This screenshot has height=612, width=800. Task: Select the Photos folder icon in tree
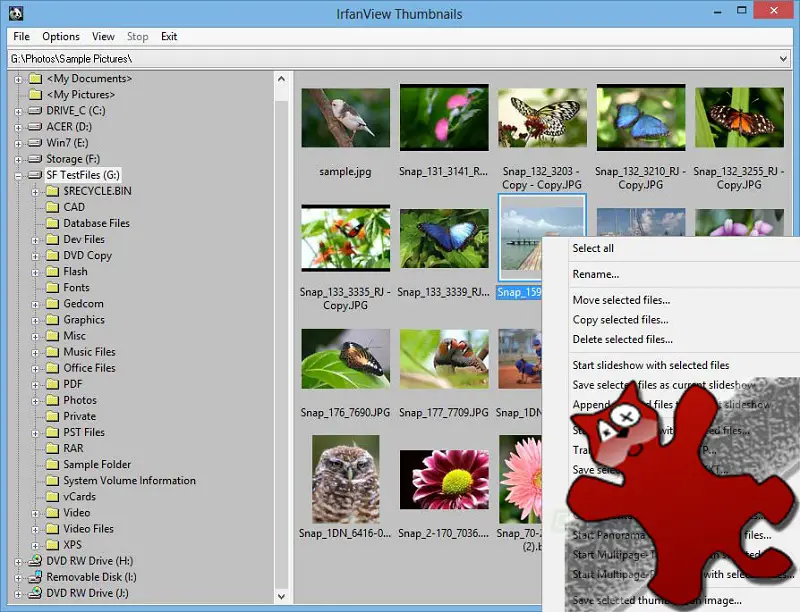click(x=52, y=400)
